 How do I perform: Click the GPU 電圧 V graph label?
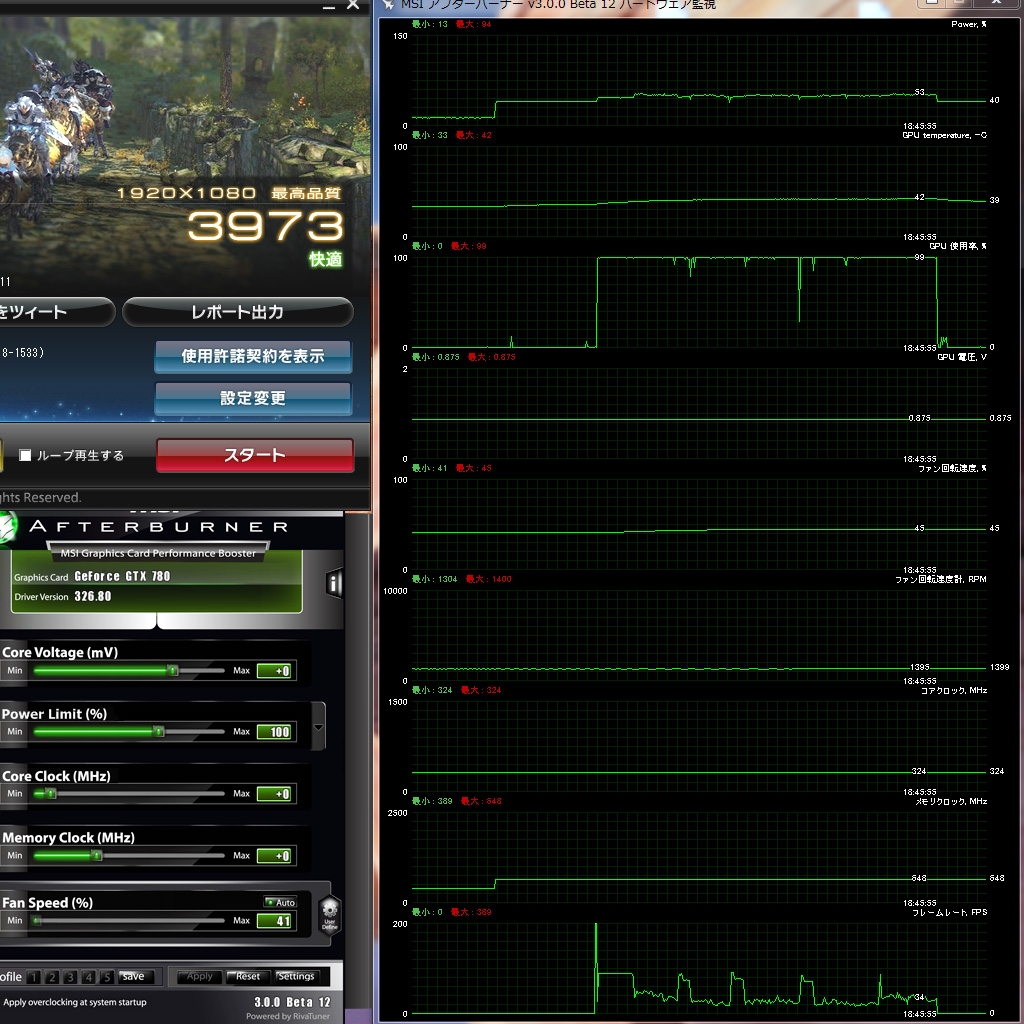962,357
